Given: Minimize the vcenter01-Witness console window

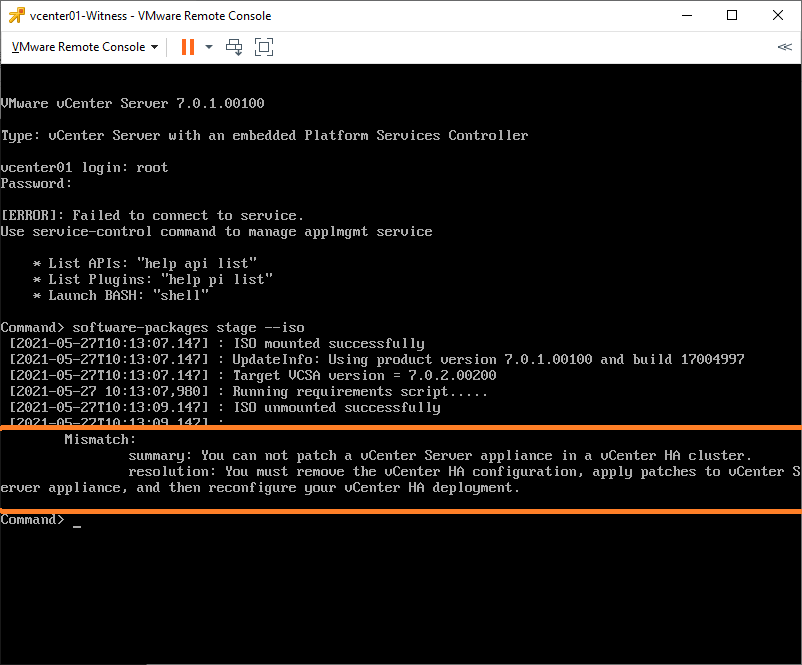Looking at the screenshot, I should tap(687, 15).
